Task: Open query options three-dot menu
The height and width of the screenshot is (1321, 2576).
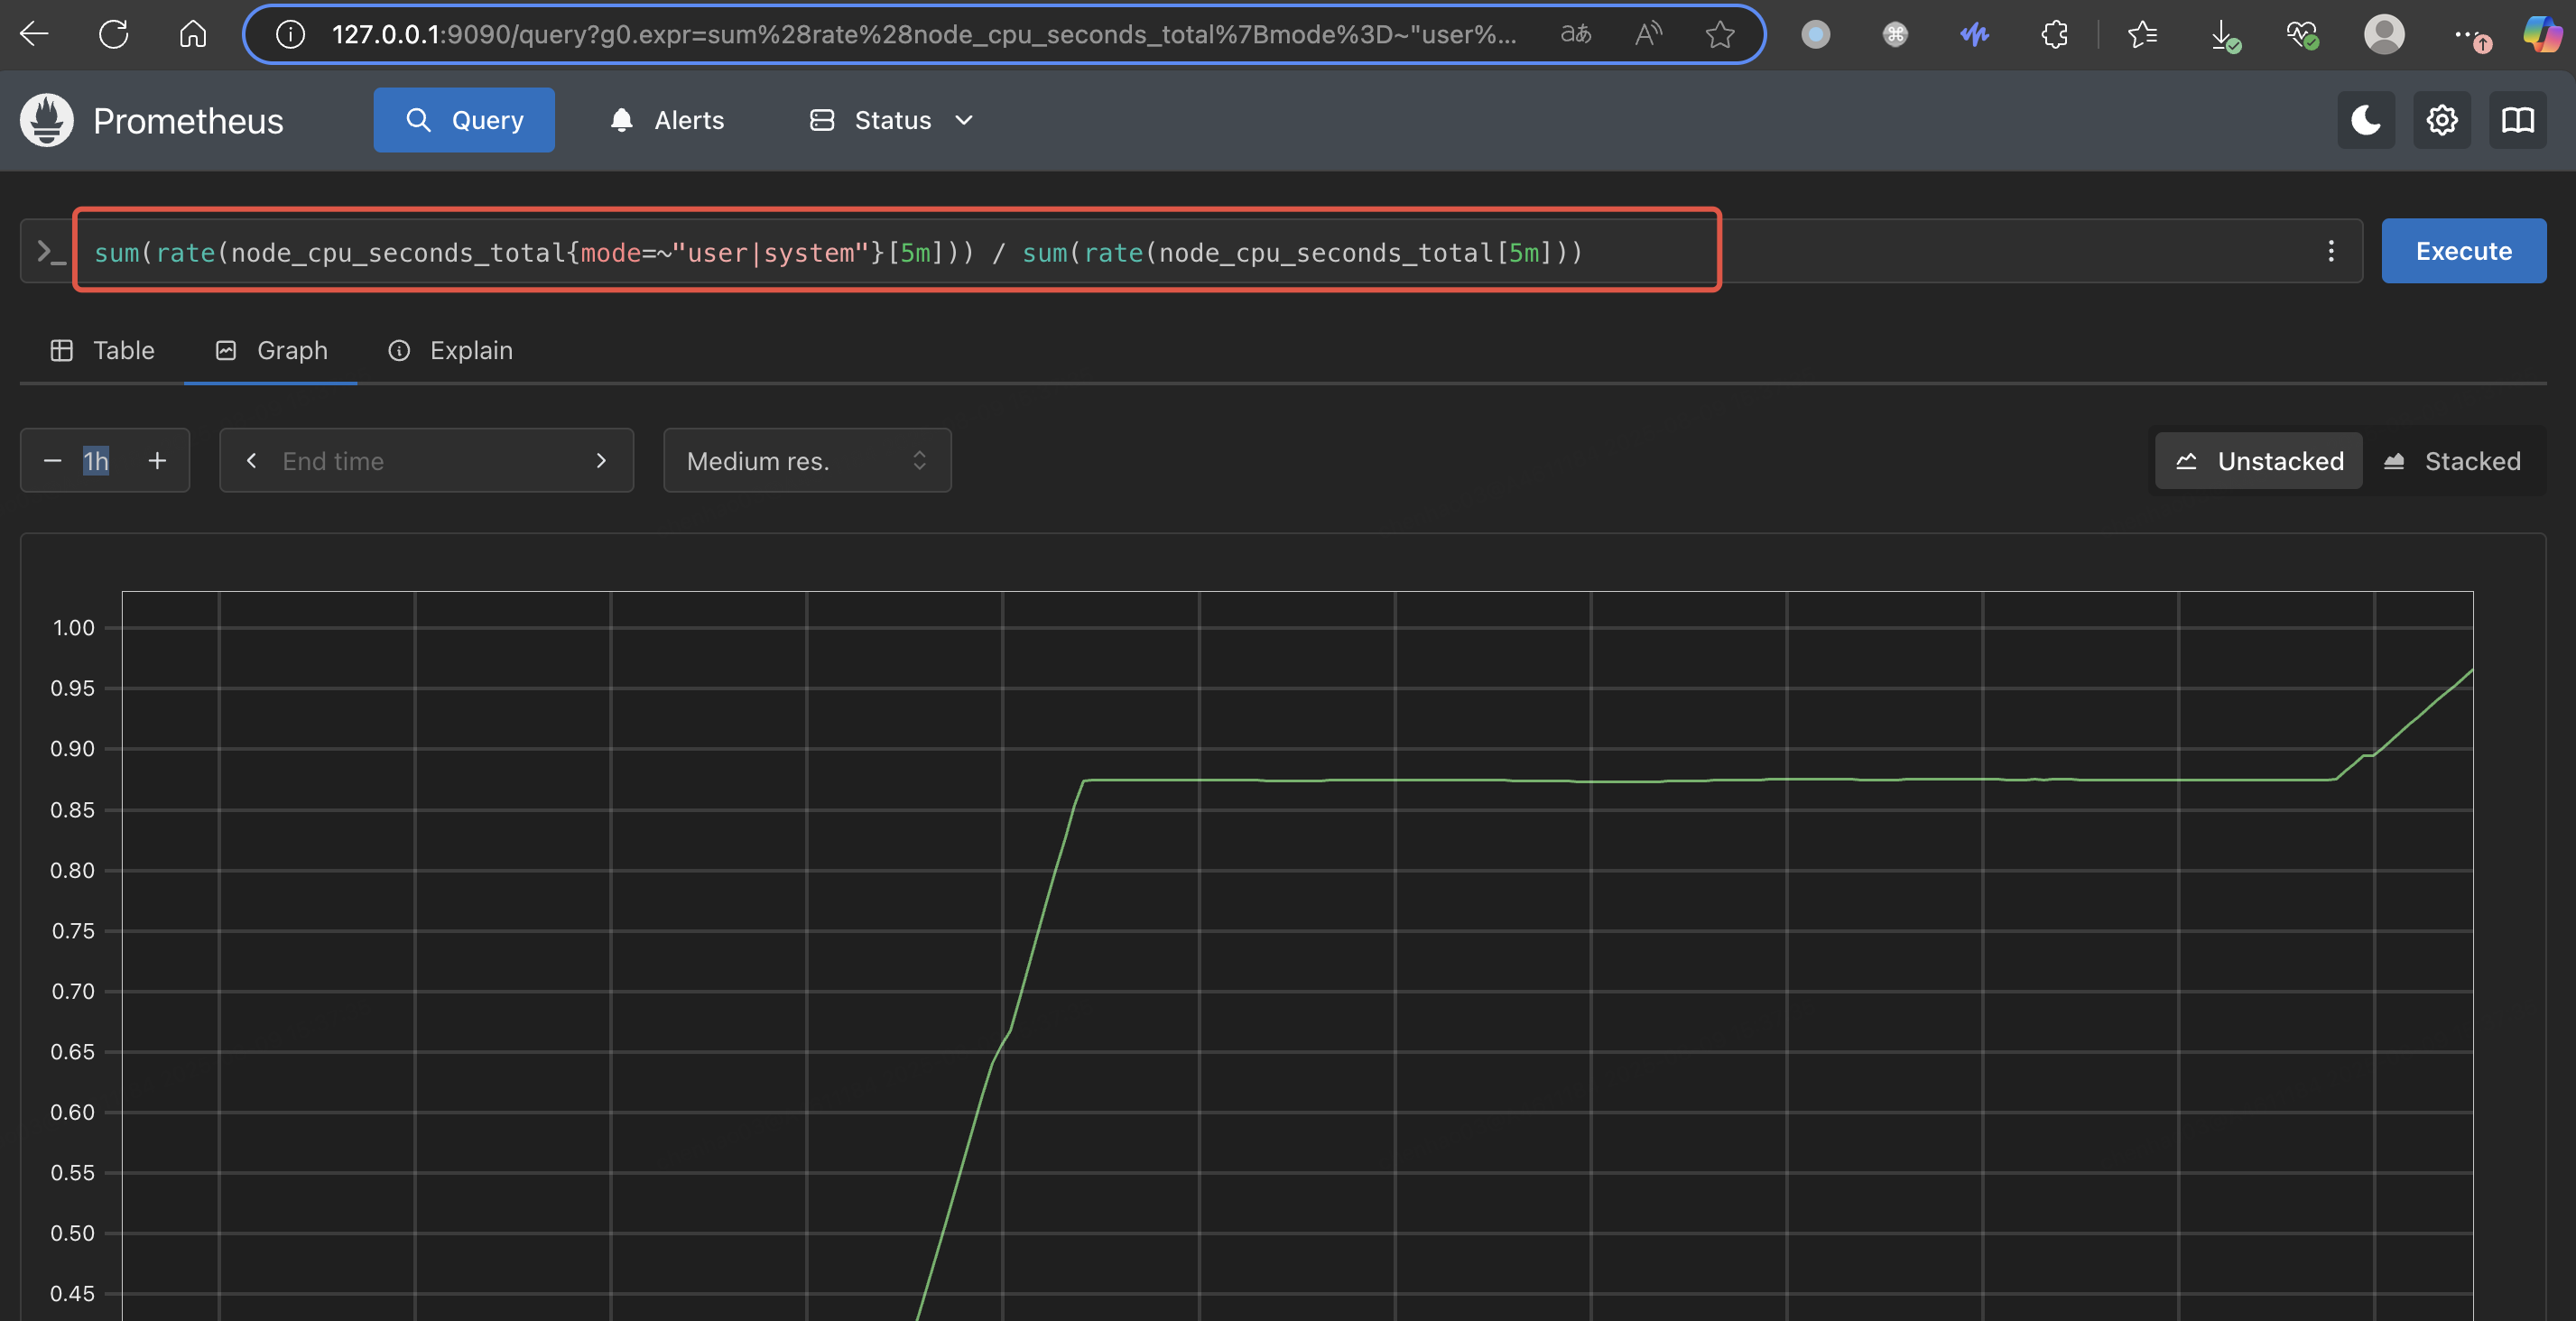Action: tap(2331, 251)
